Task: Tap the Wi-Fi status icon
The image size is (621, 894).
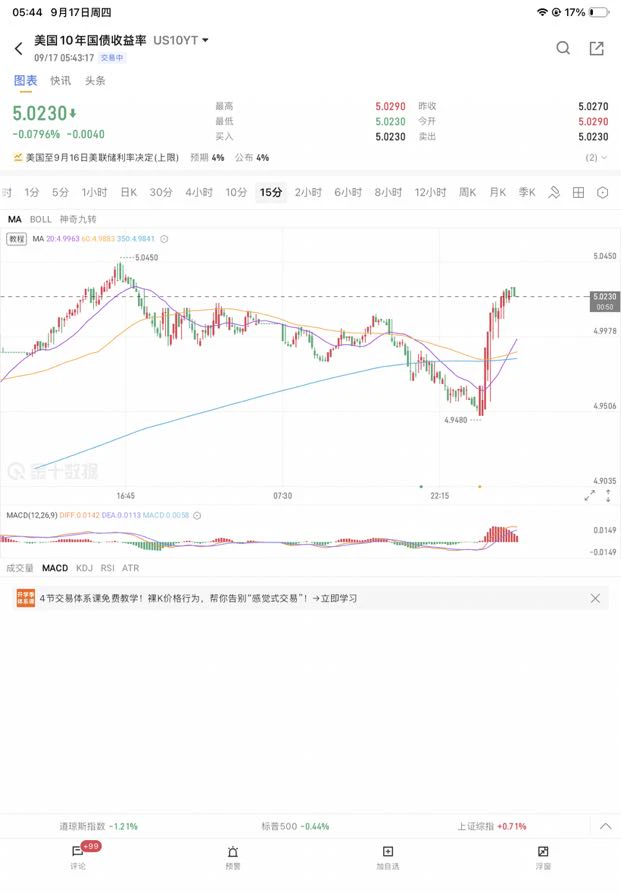Action: [x=542, y=12]
